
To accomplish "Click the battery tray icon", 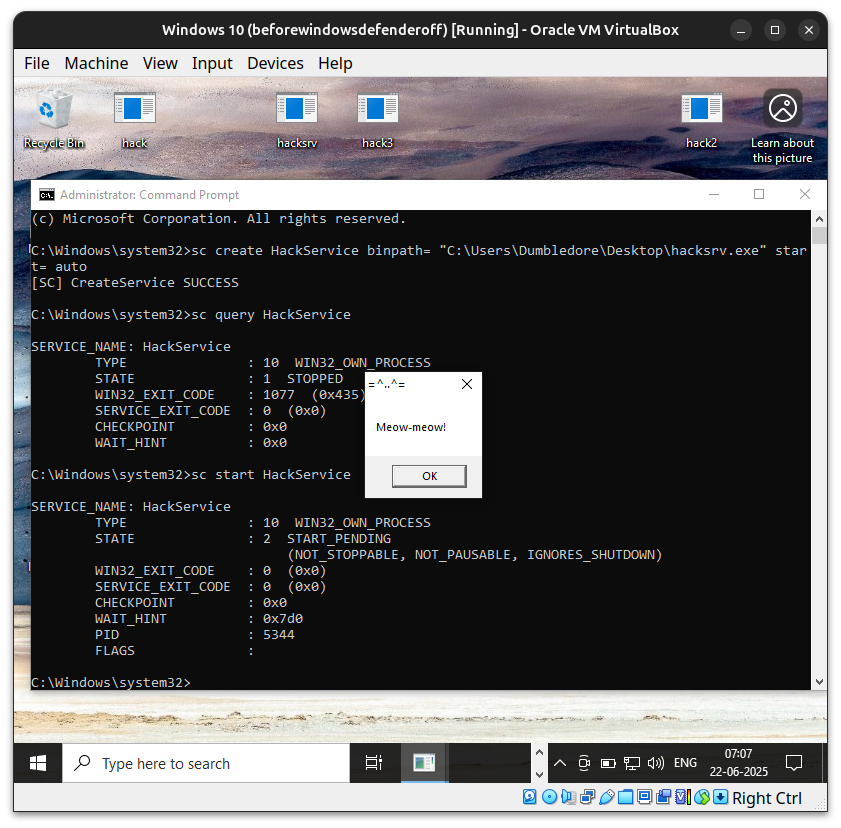I will (608, 763).
